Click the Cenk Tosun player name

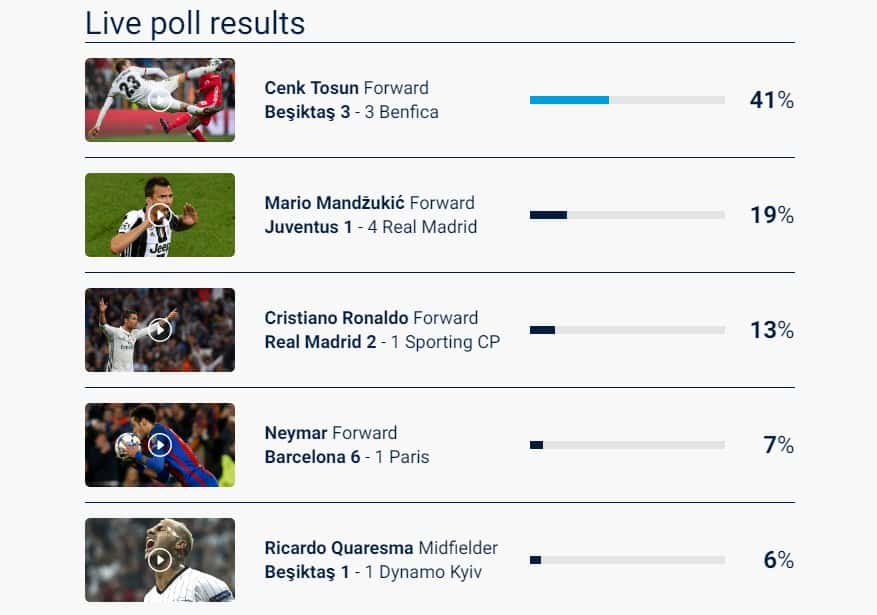(x=312, y=88)
